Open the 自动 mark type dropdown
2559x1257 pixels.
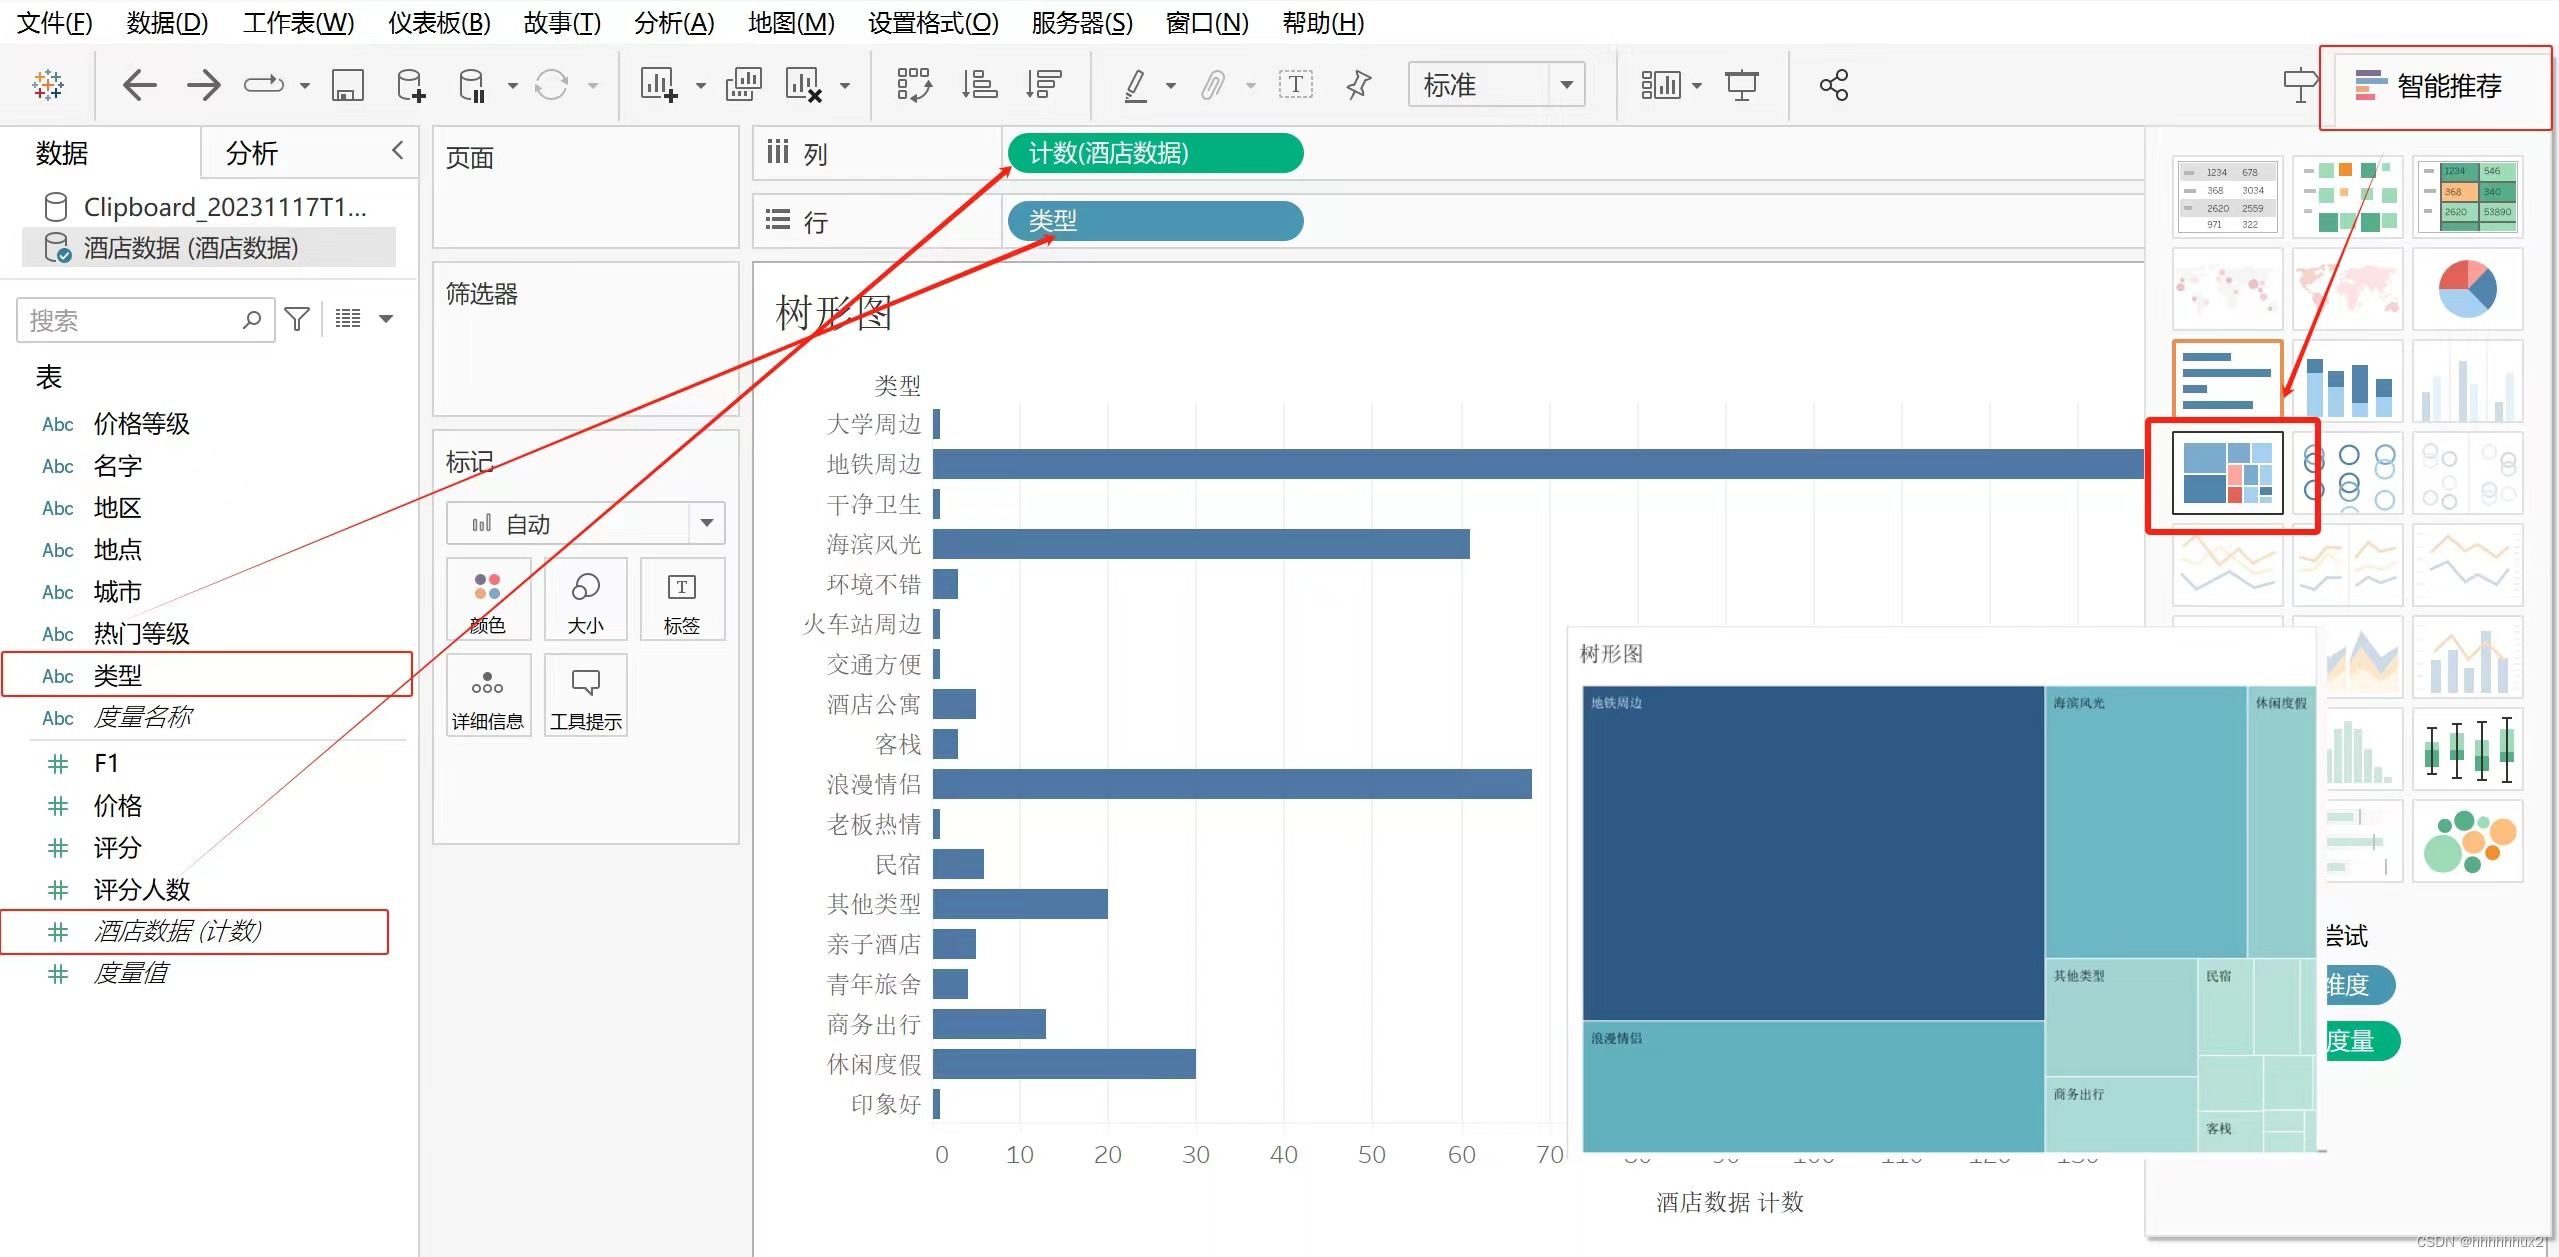[x=706, y=523]
